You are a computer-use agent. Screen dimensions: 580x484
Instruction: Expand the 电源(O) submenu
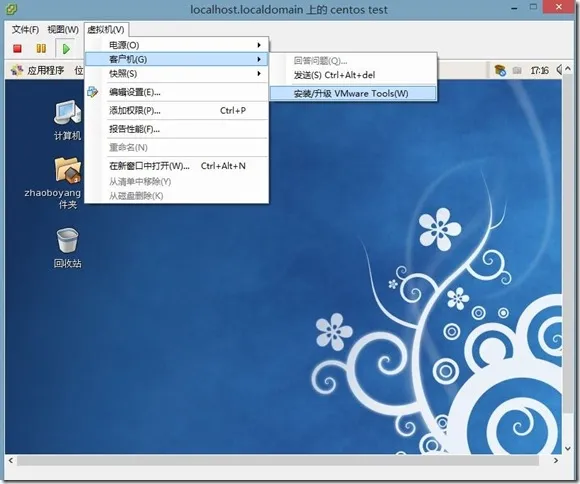pyautogui.click(x=176, y=45)
